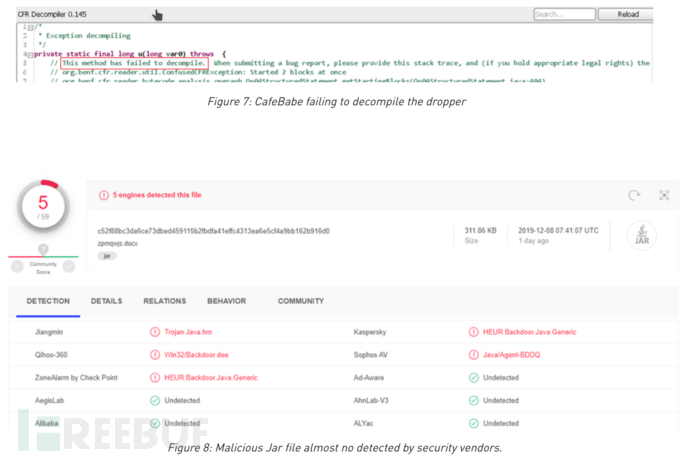Click the Reload button in CFR Decompiler
This screenshot has height=458, width=690.
(x=626, y=14)
